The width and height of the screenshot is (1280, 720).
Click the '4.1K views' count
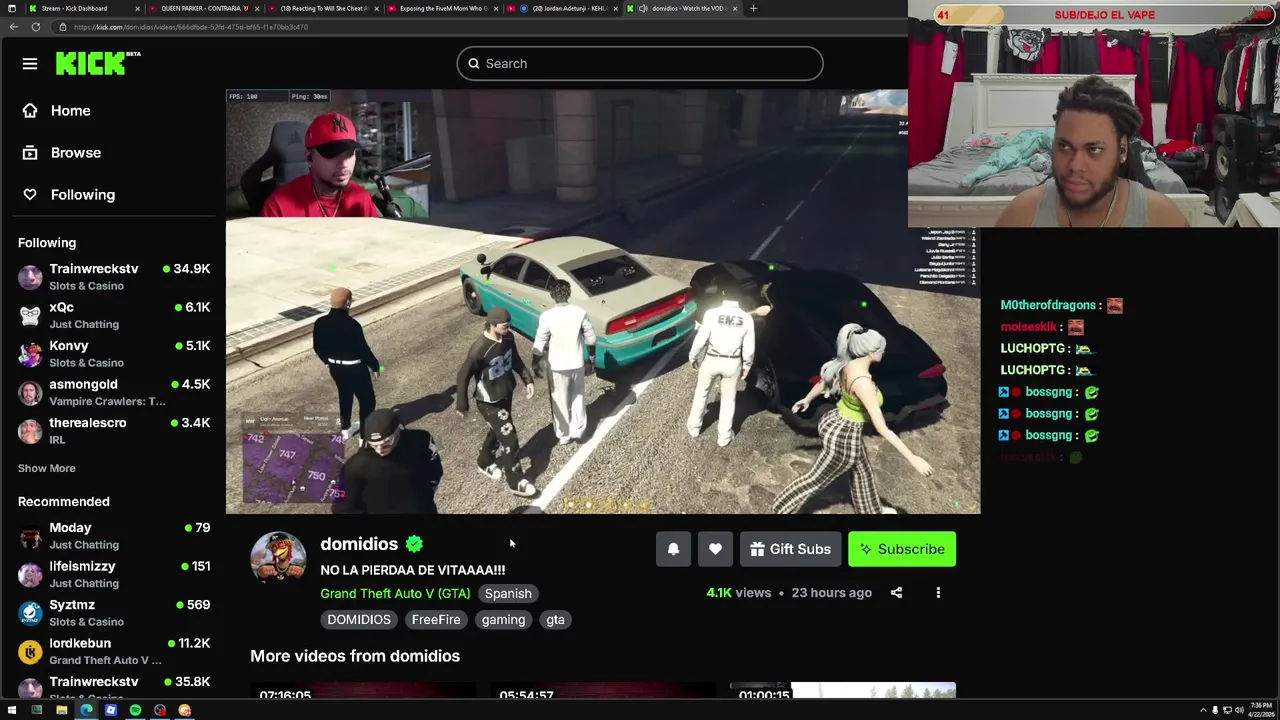738,593
